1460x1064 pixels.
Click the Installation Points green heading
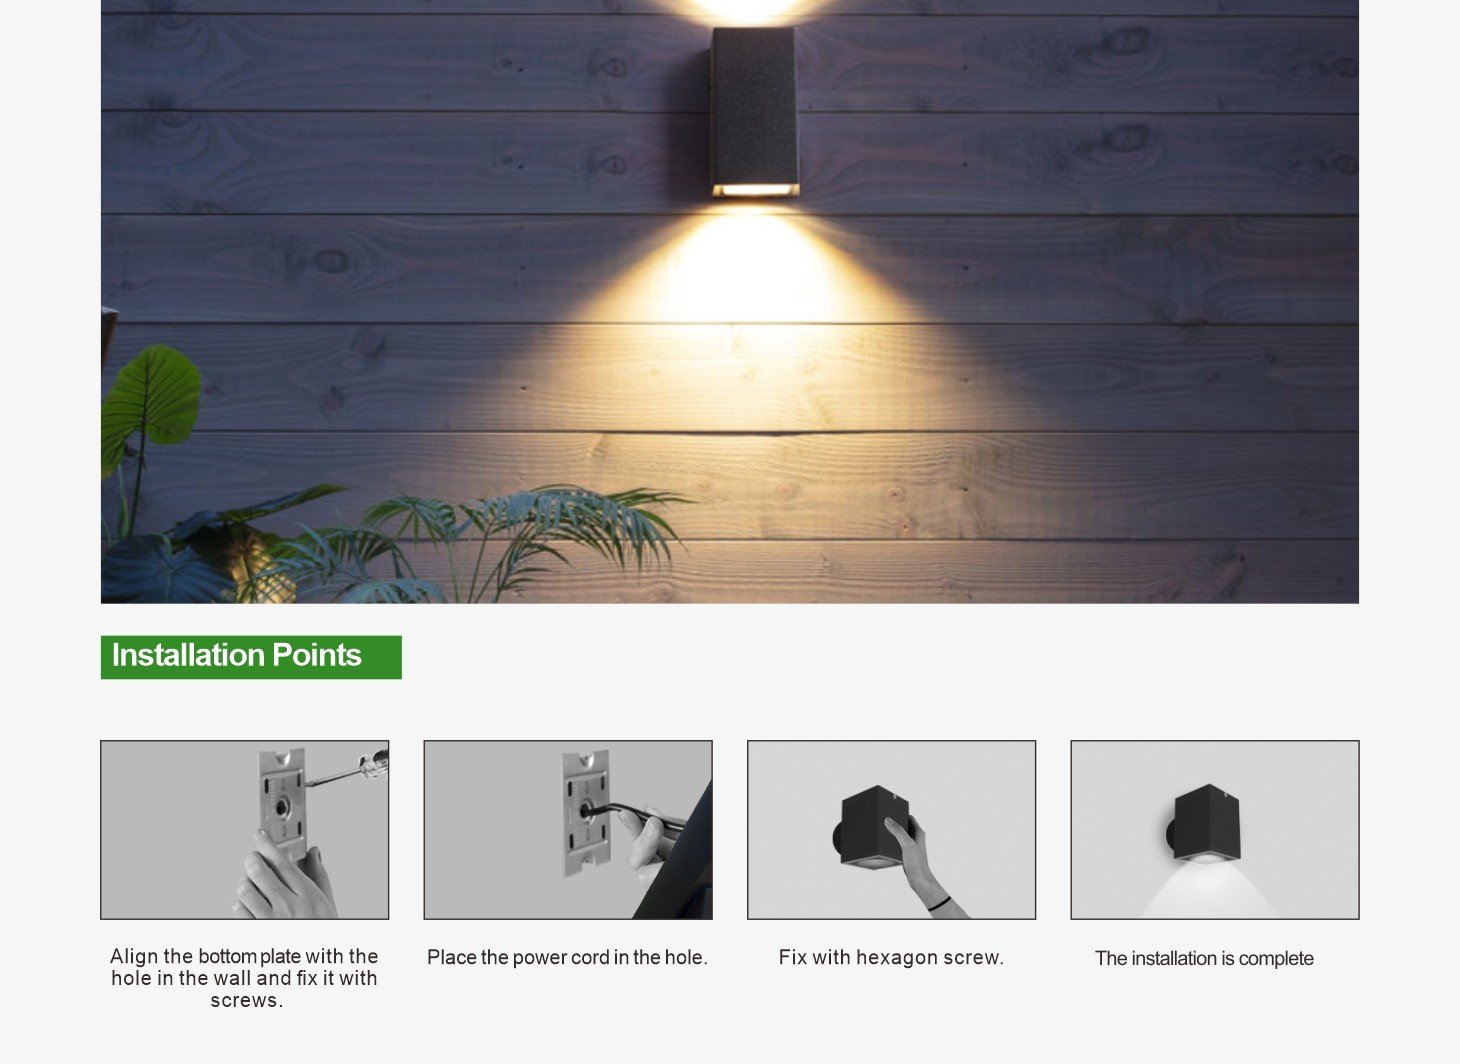[251, 657]
